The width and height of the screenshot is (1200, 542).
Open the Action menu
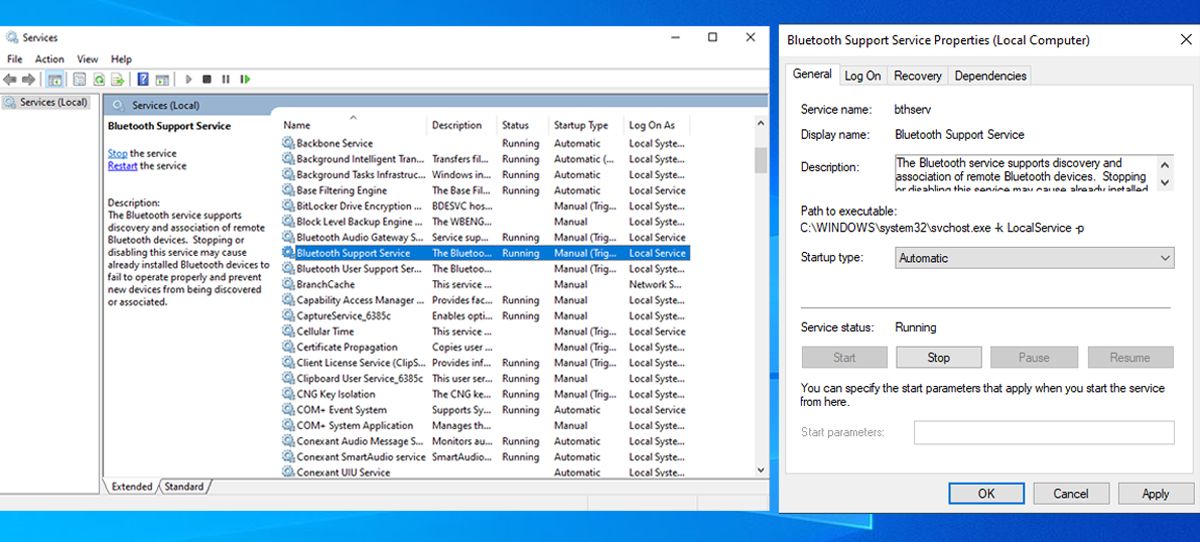tap(49, 59)
